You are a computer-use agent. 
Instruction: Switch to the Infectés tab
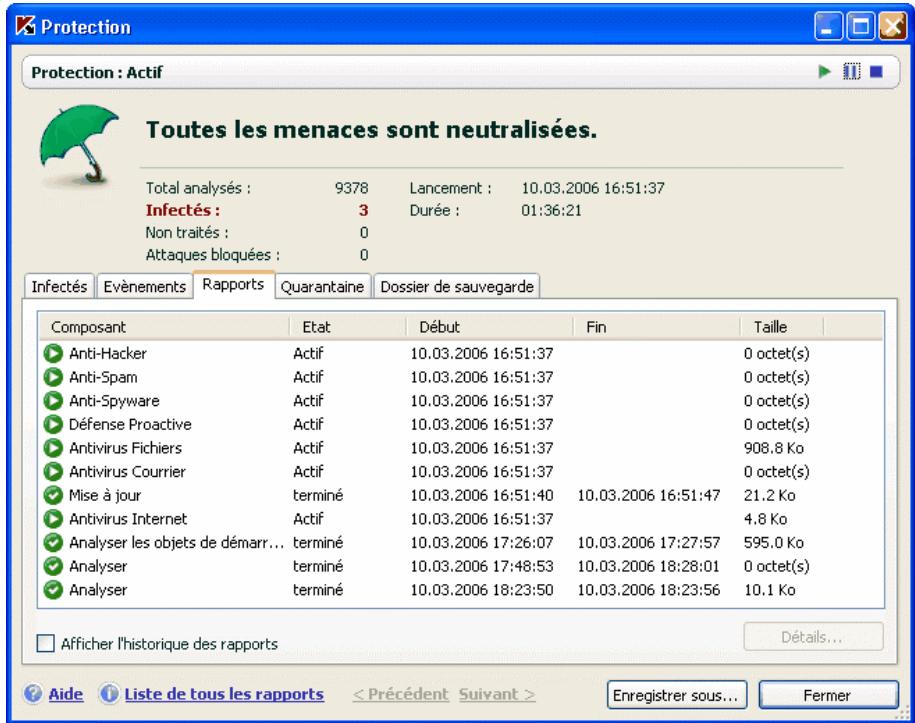coord(59,287)
